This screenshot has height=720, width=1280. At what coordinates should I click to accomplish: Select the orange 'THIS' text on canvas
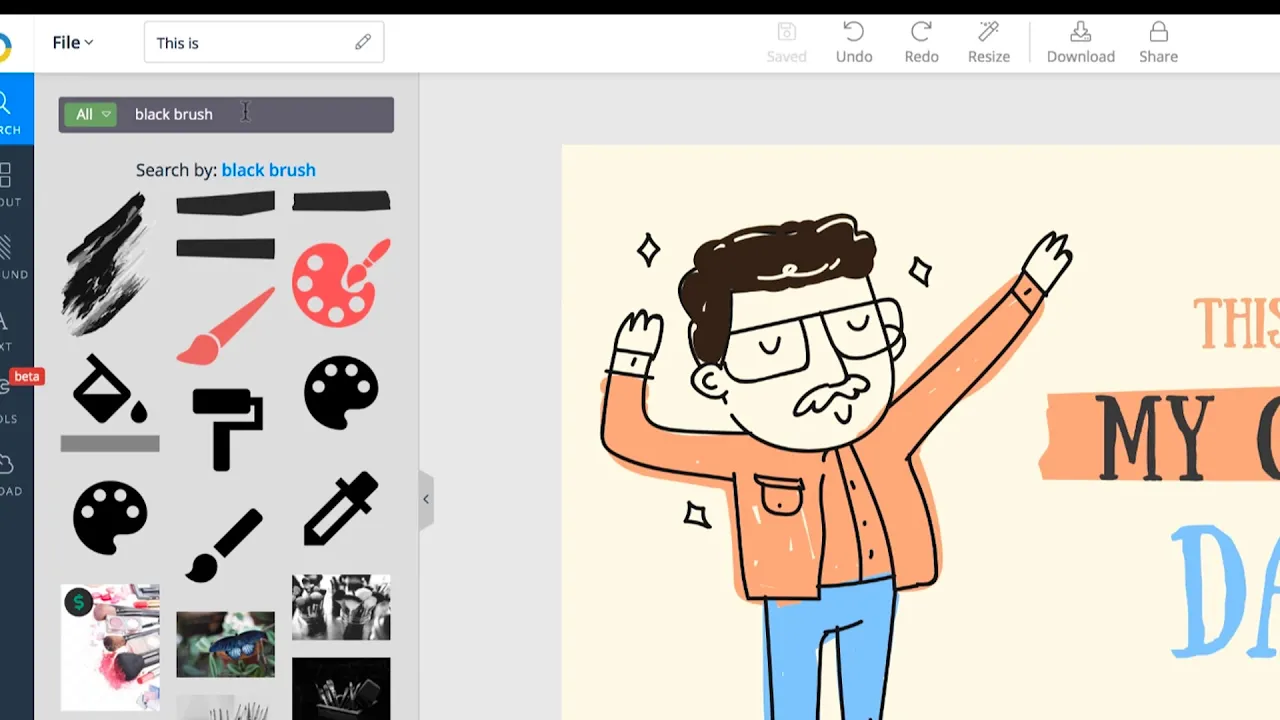coord(1236,322)
